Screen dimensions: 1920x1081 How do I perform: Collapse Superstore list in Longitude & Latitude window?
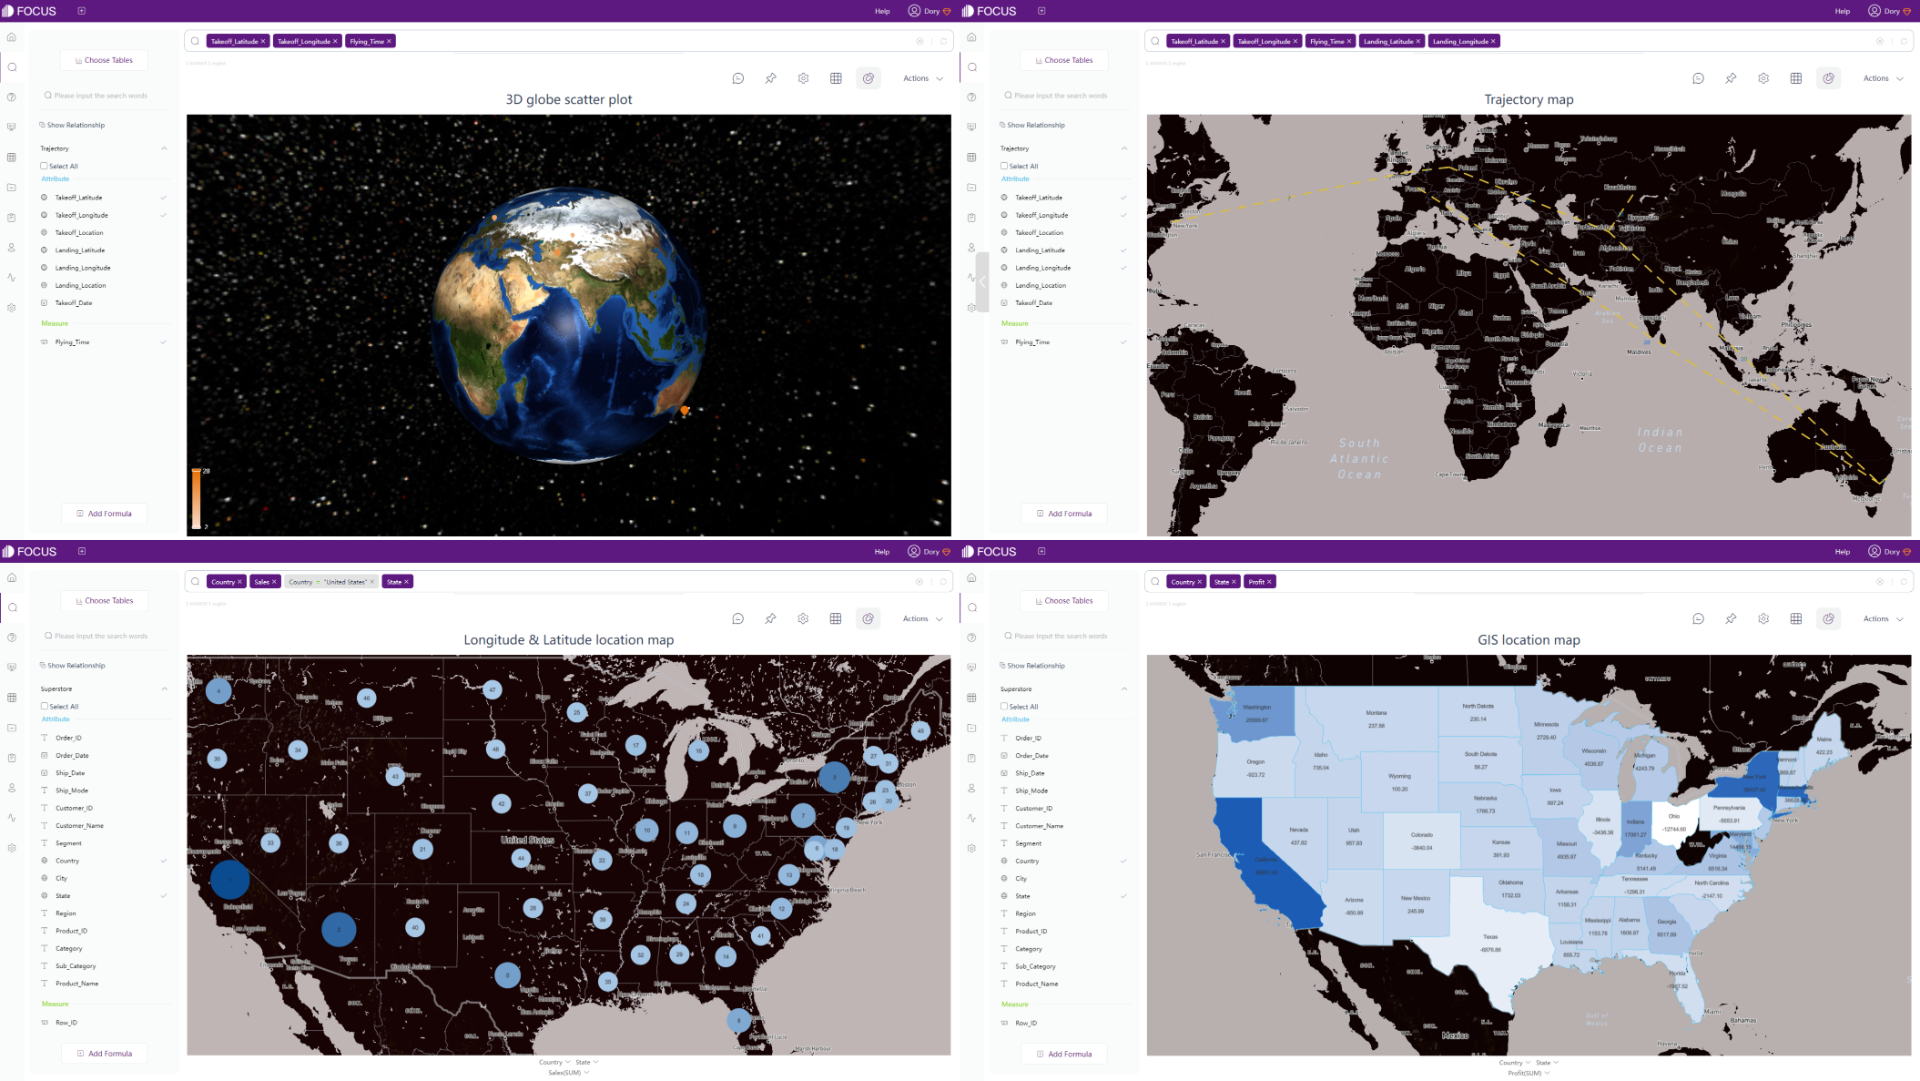pyautogui.click(x=164, y=689)
